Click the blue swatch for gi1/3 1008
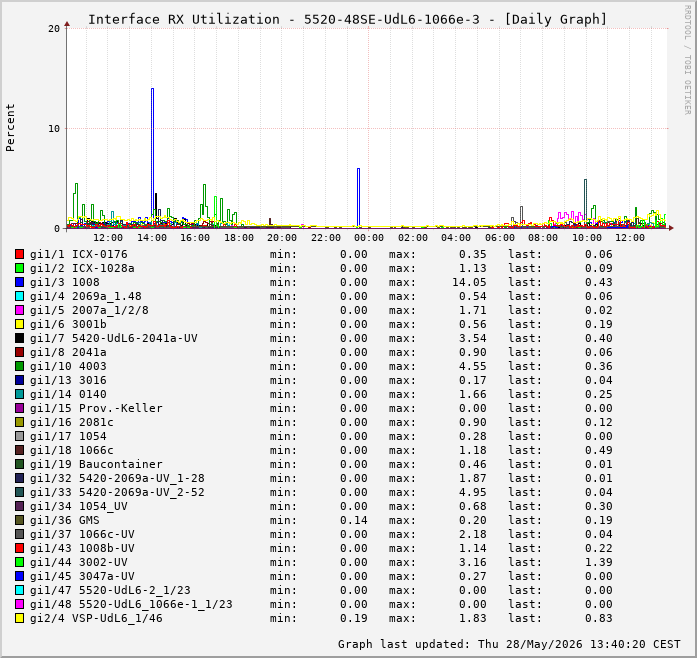Viewport: 697px width, 658px height. 19,282
